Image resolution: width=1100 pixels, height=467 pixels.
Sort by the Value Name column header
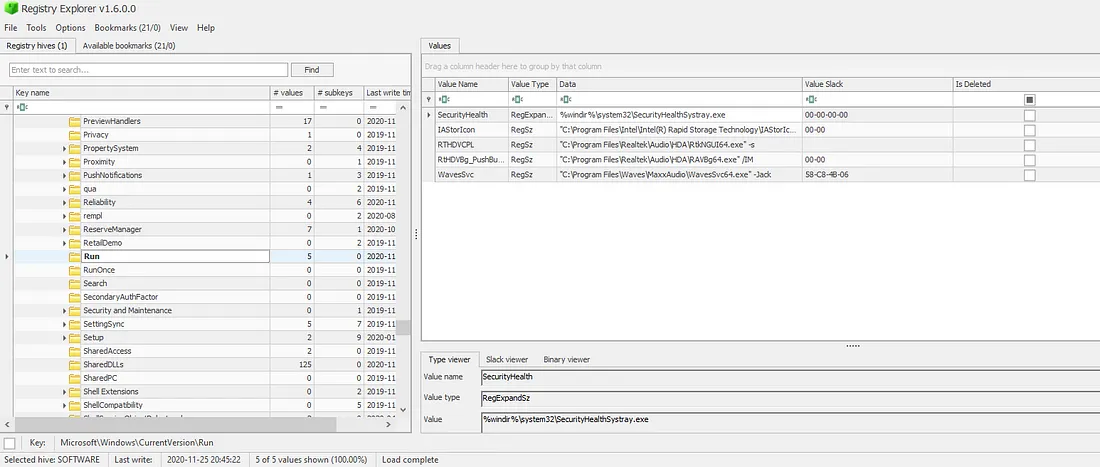[471, 84]
